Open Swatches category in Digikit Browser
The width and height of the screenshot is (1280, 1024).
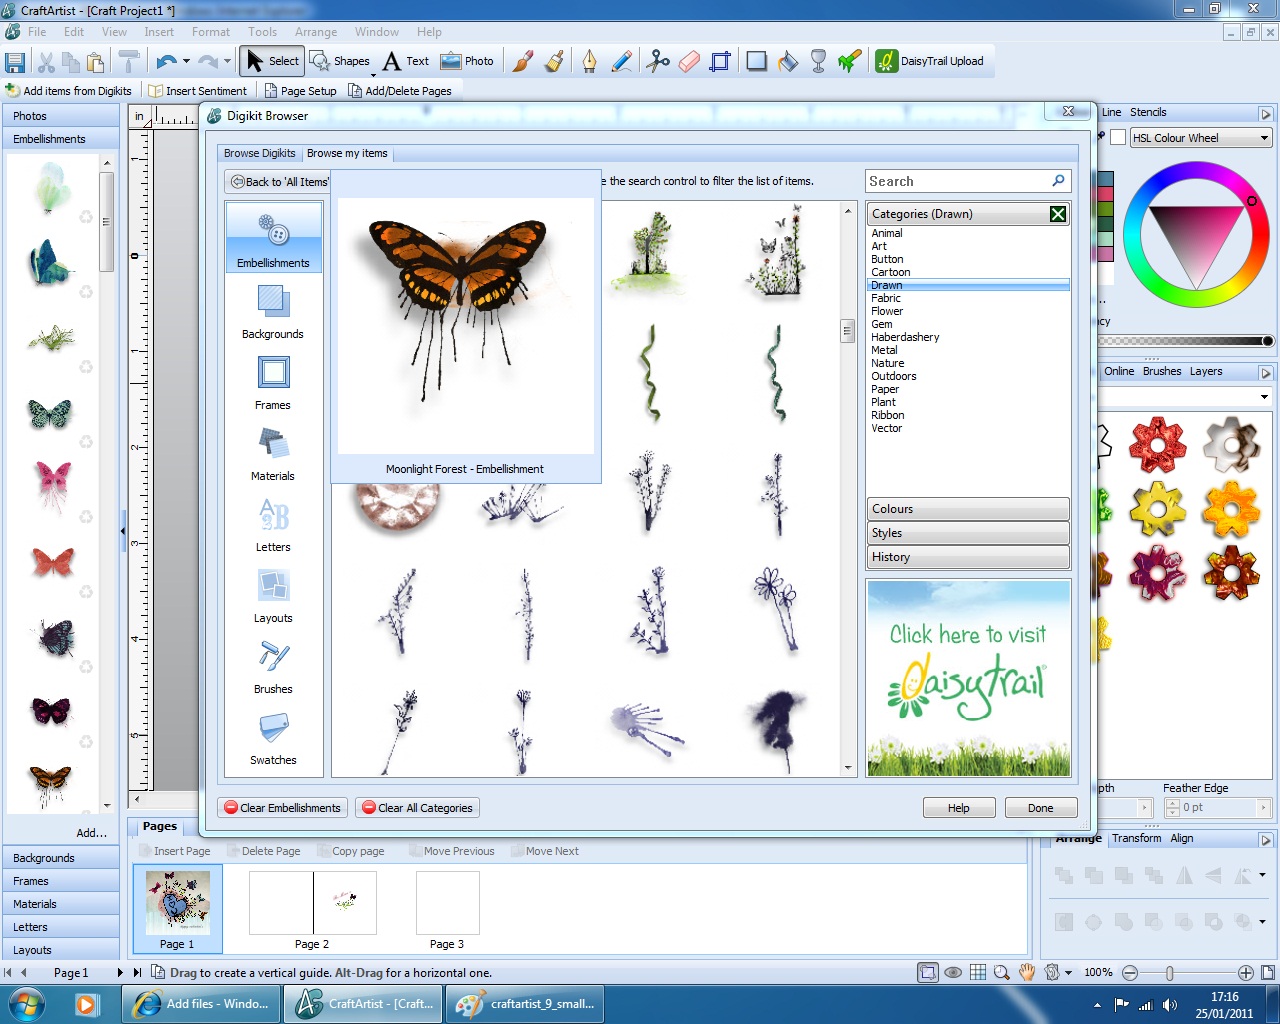273,738
